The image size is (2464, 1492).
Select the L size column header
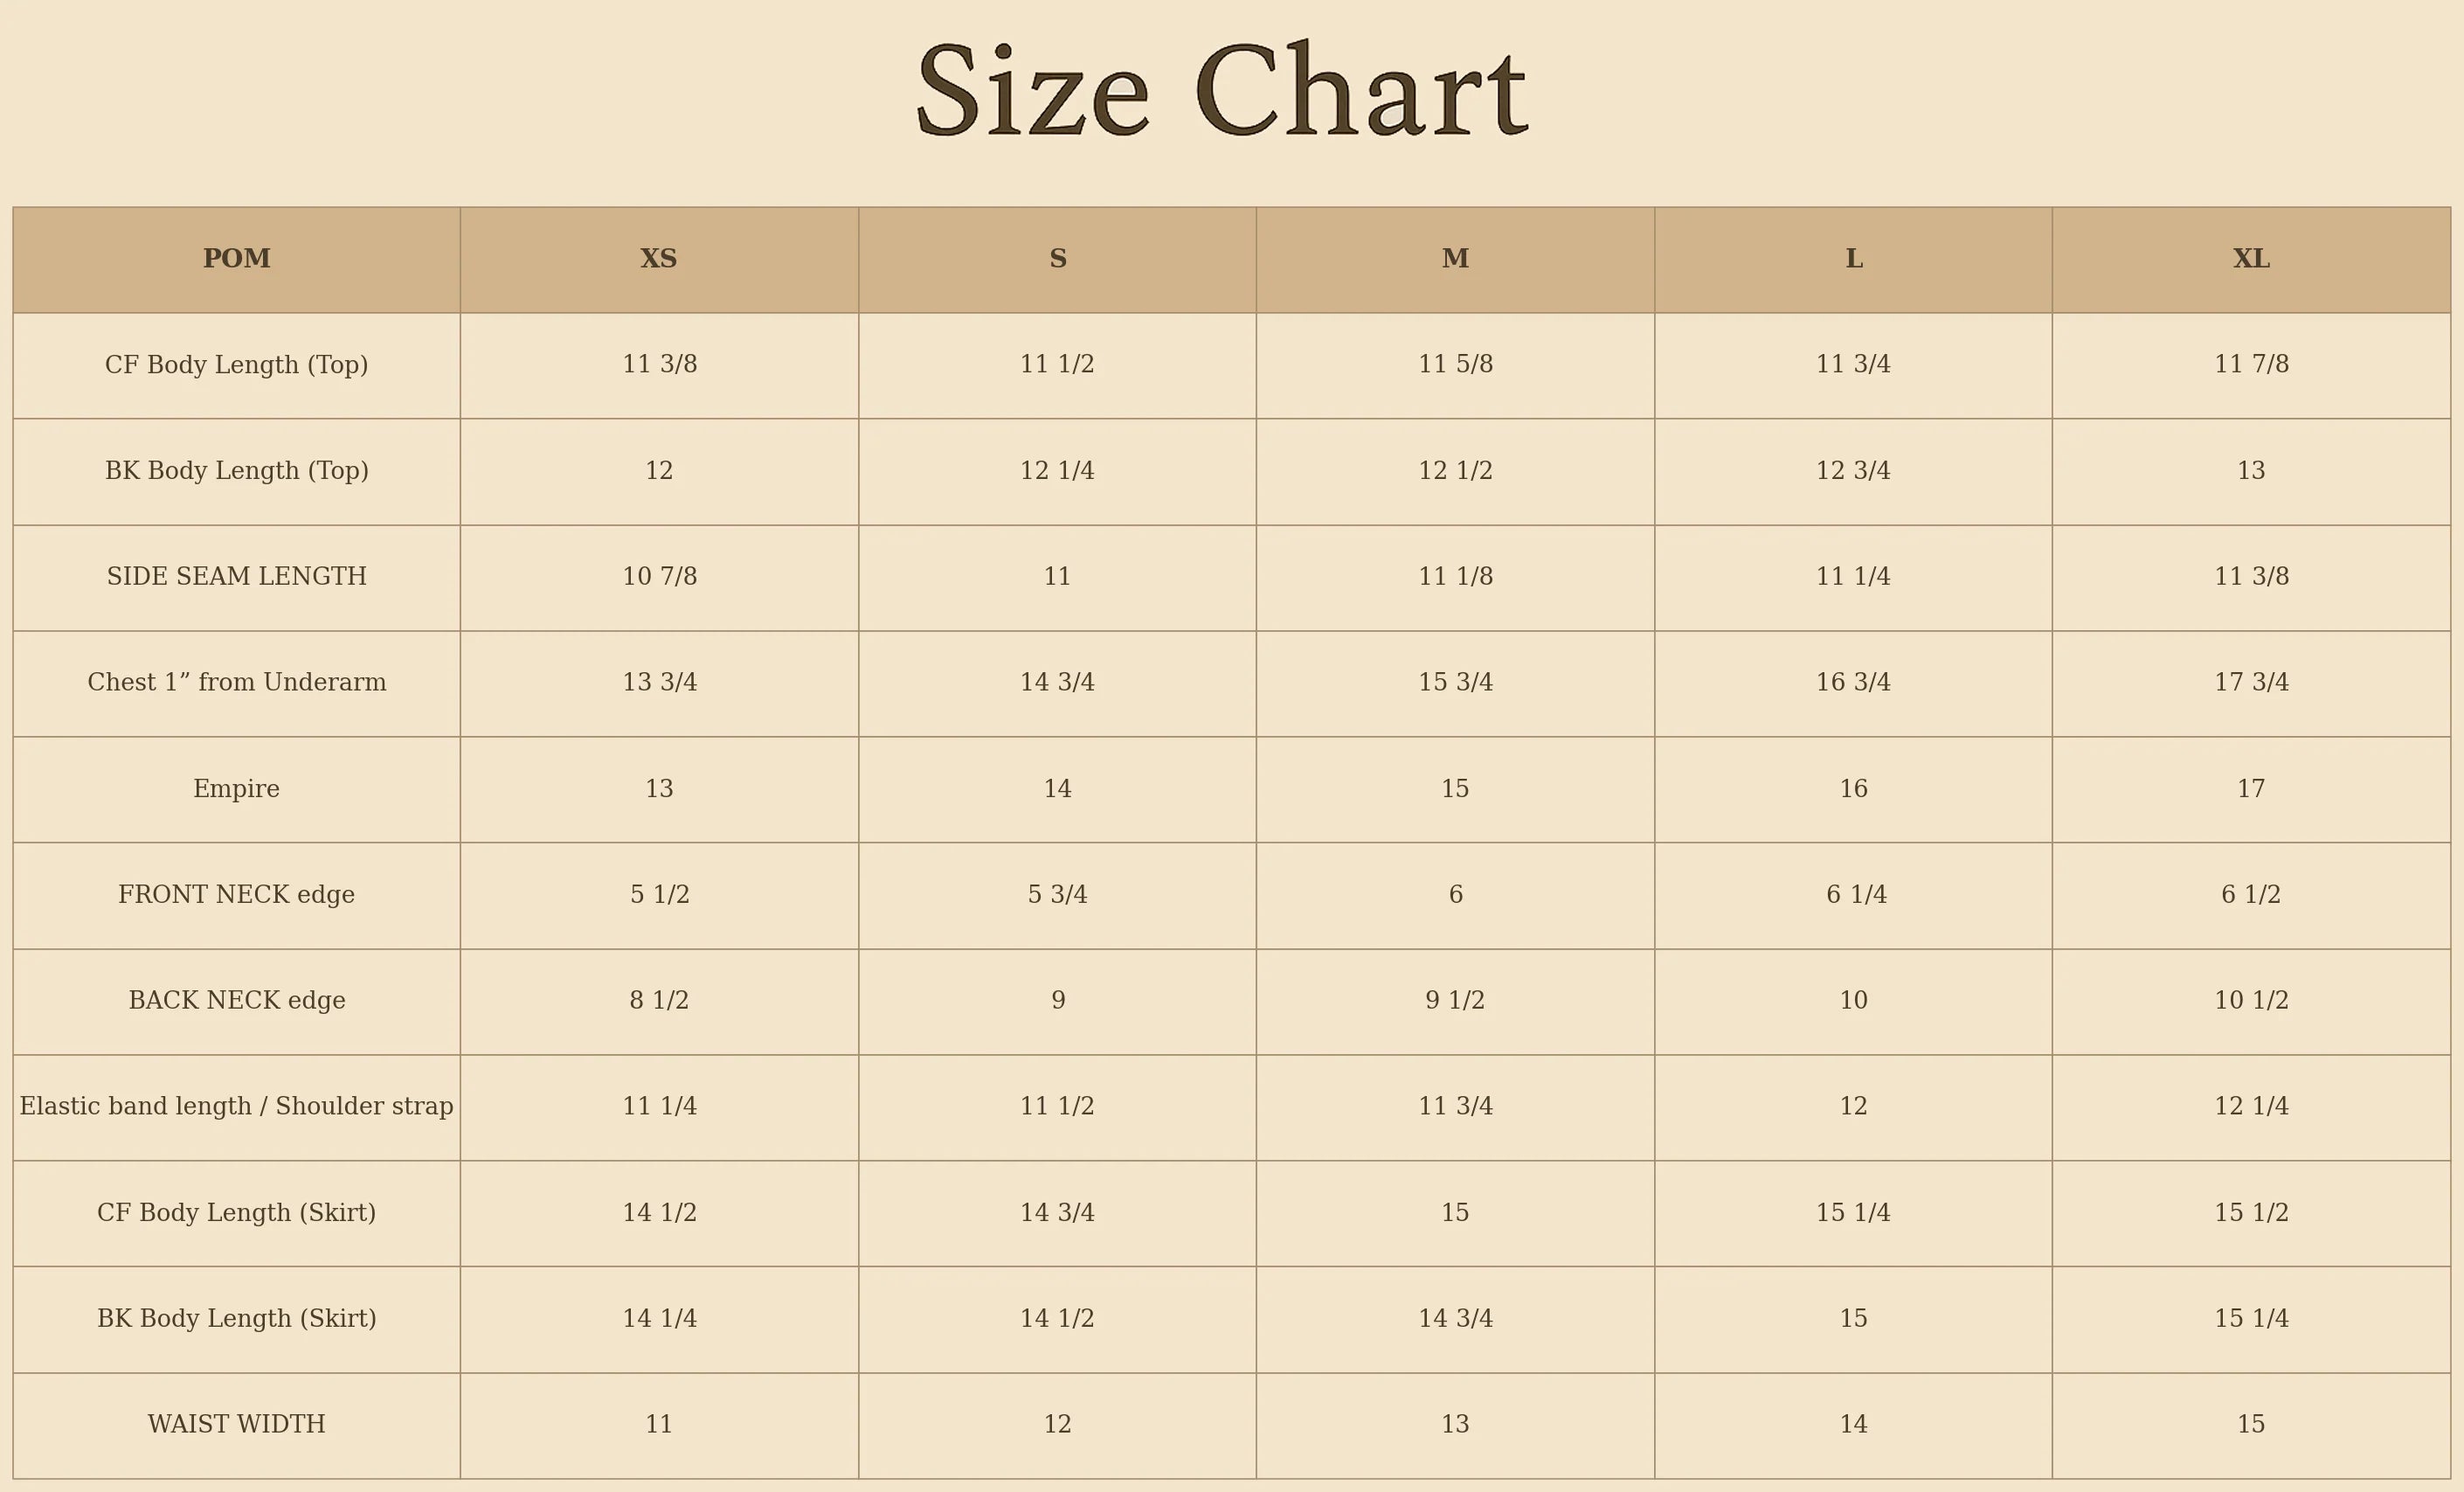point(1853,259)
